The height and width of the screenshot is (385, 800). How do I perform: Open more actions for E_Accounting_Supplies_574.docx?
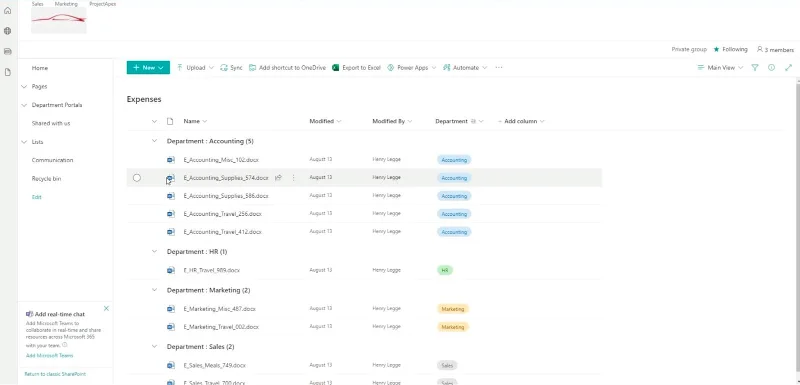pos(293,177)
